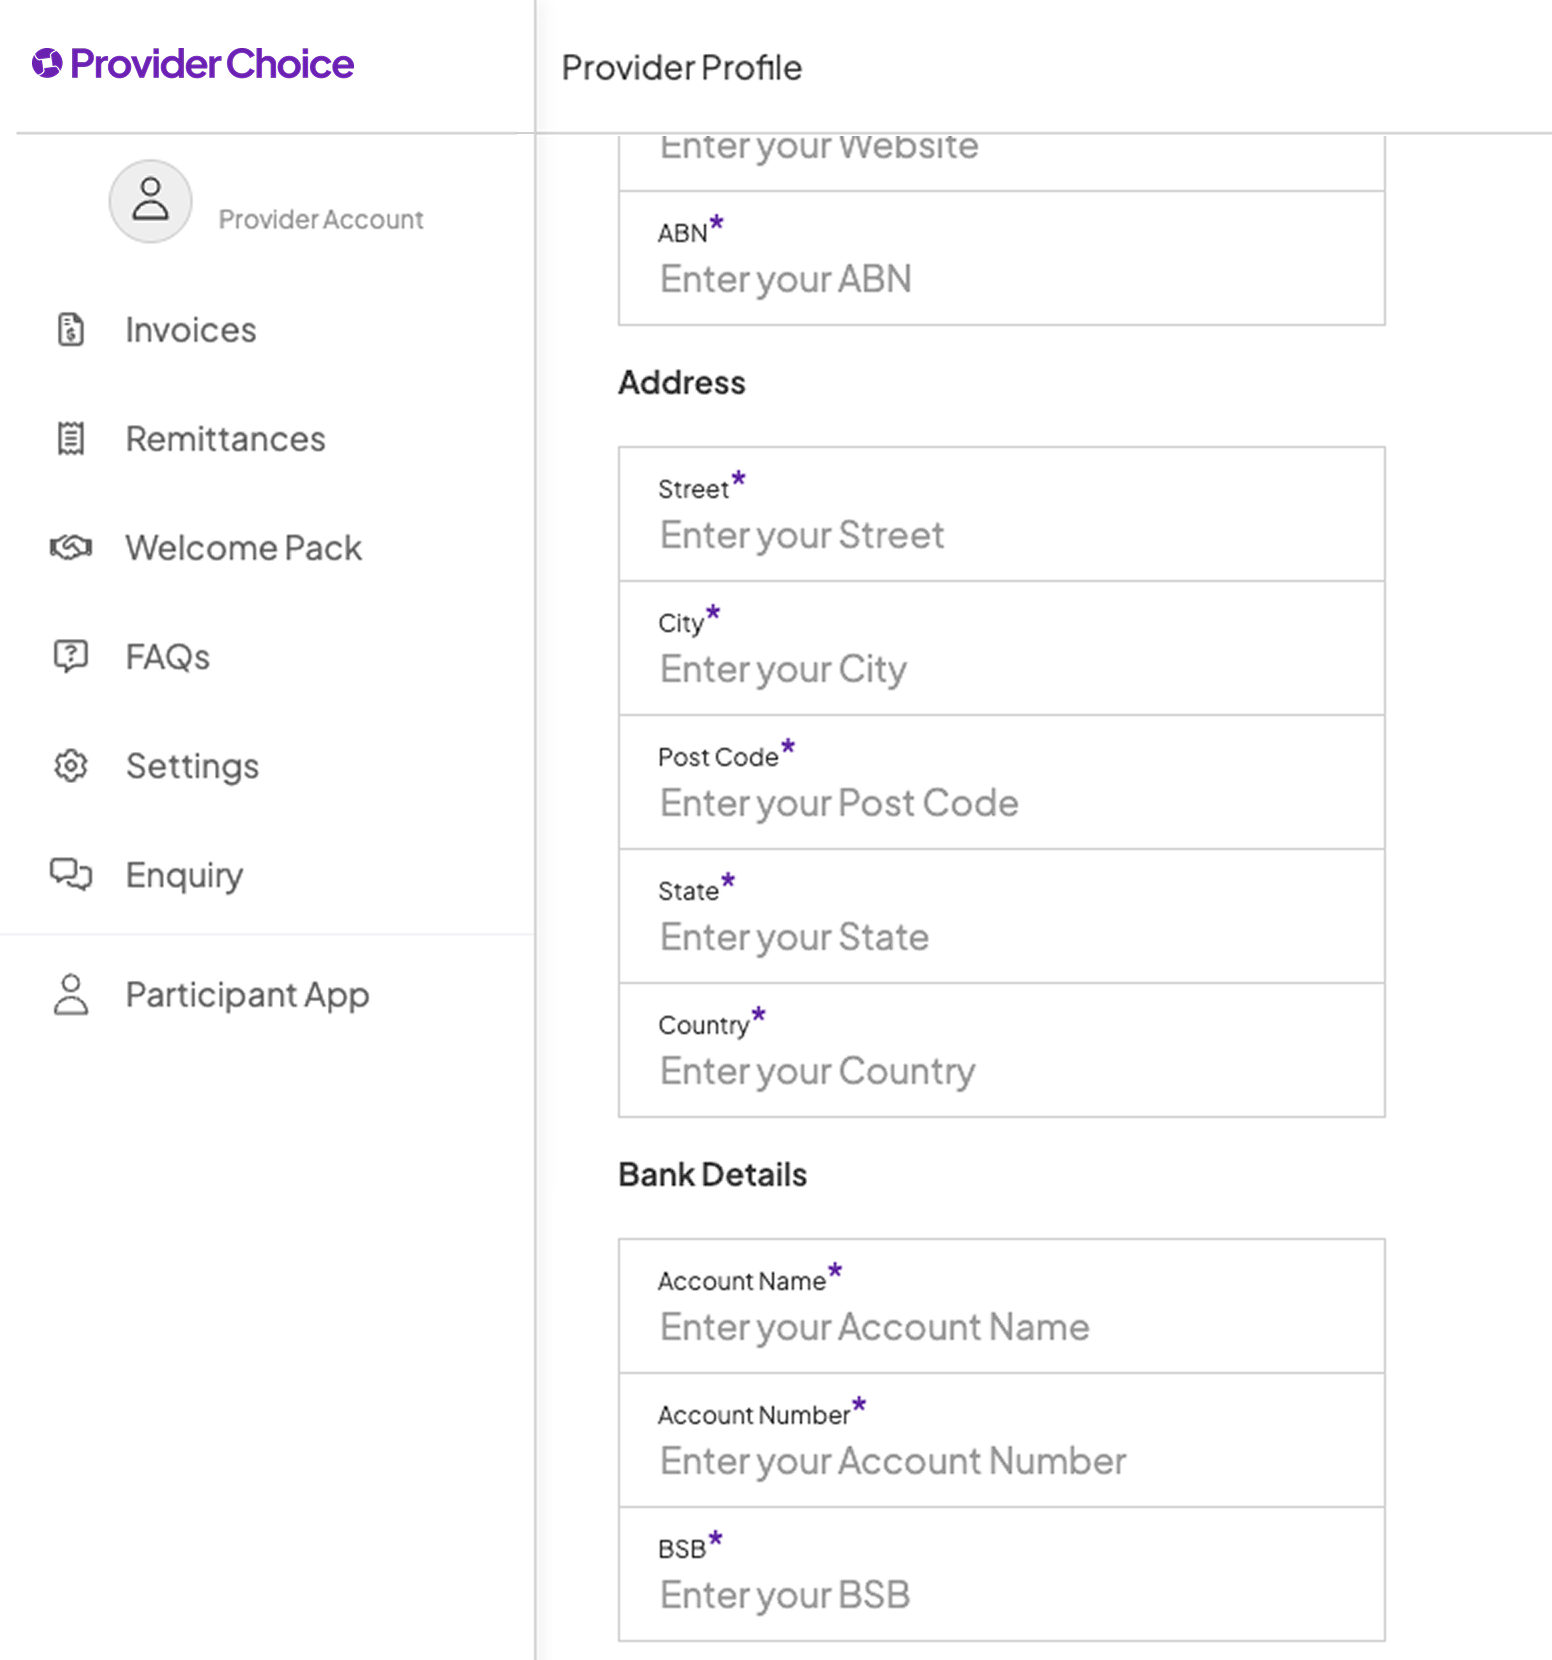Go to the Remittances page
Viewport: 1552px width, 1660px height.
pos(225,439)
